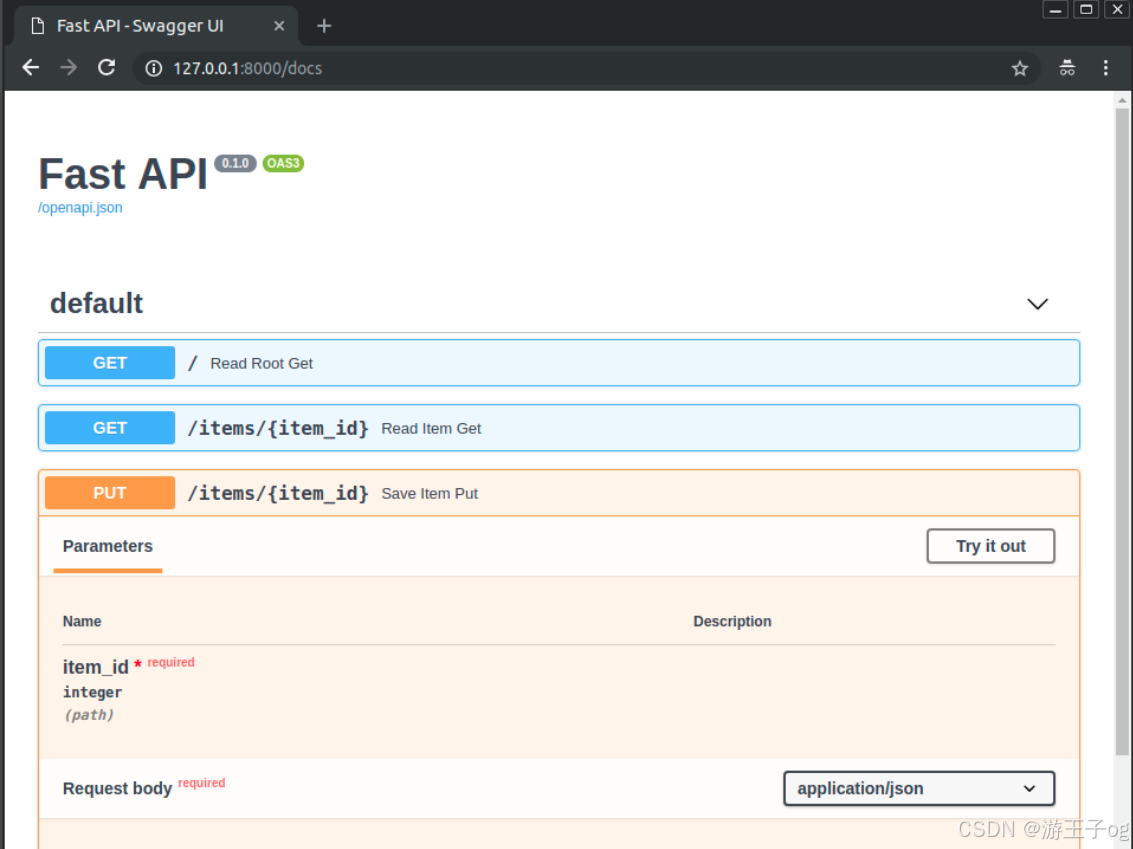Click the site information icon in address bar
The height and width of the screenshot is (849, 1133).
tap(151, 69)
